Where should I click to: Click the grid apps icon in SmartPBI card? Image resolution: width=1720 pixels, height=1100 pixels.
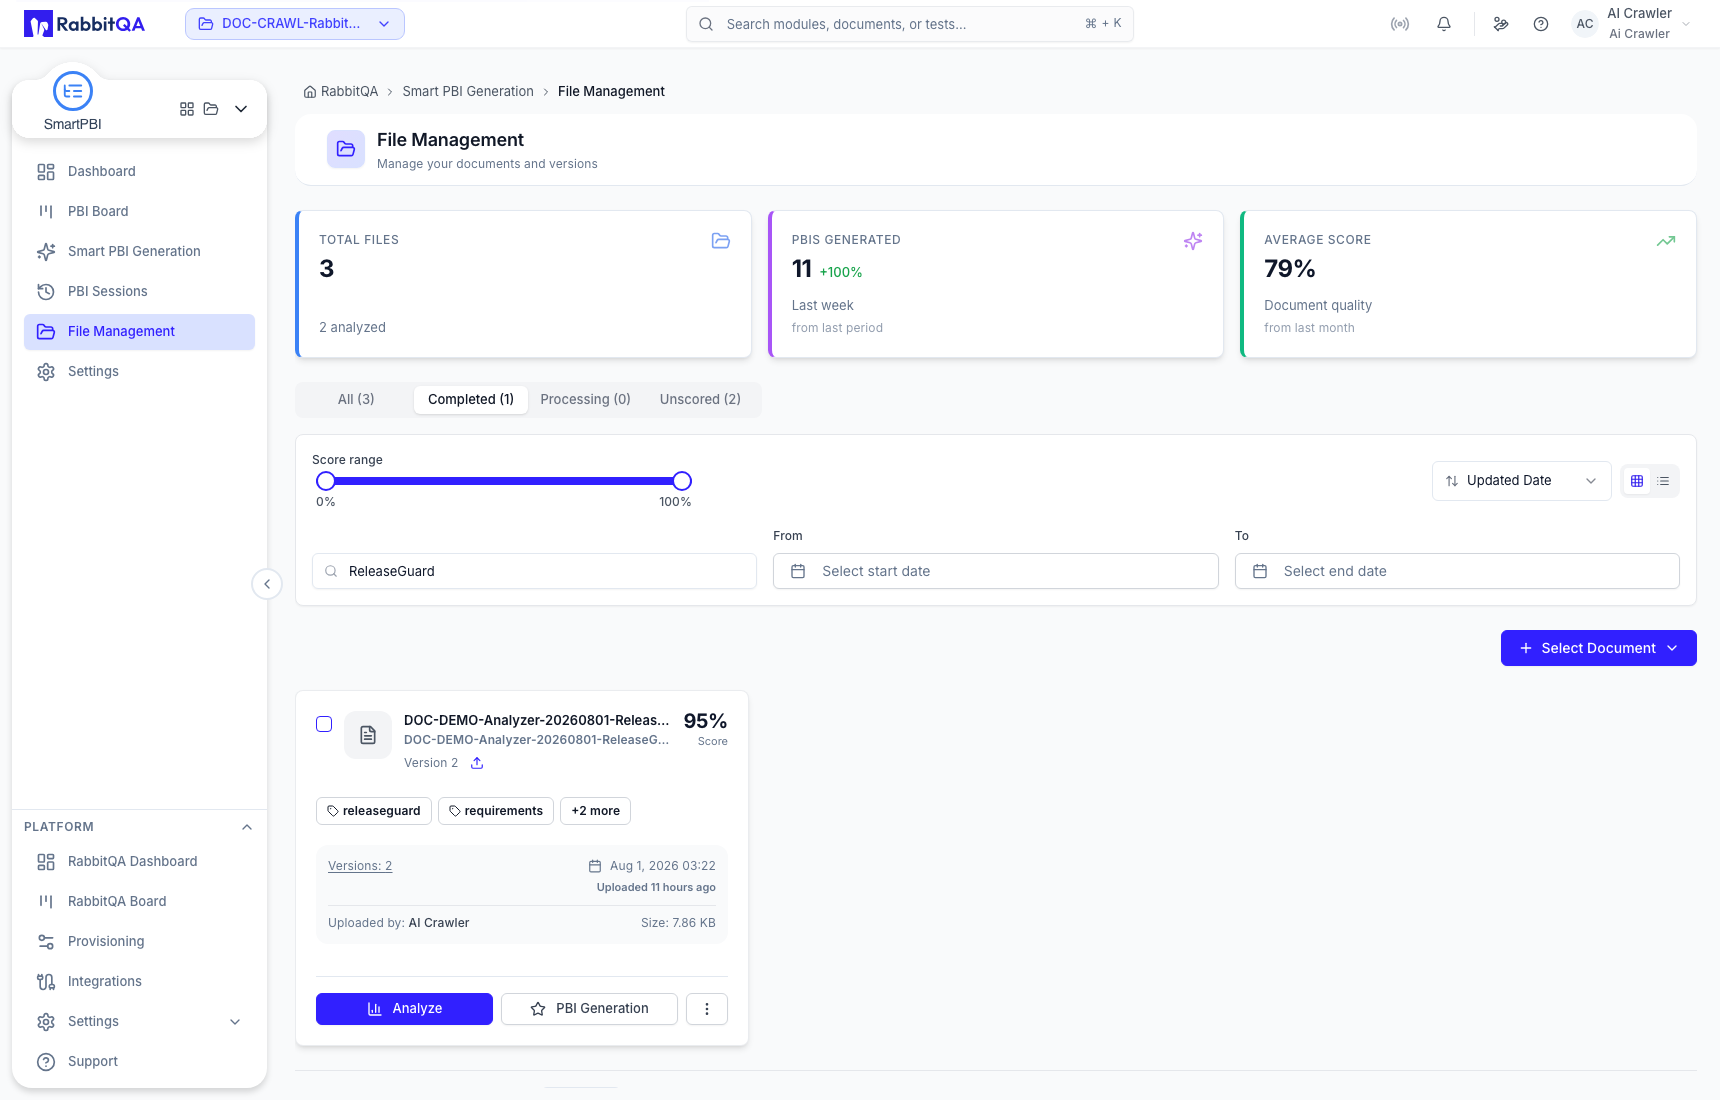tap(187, 109)
